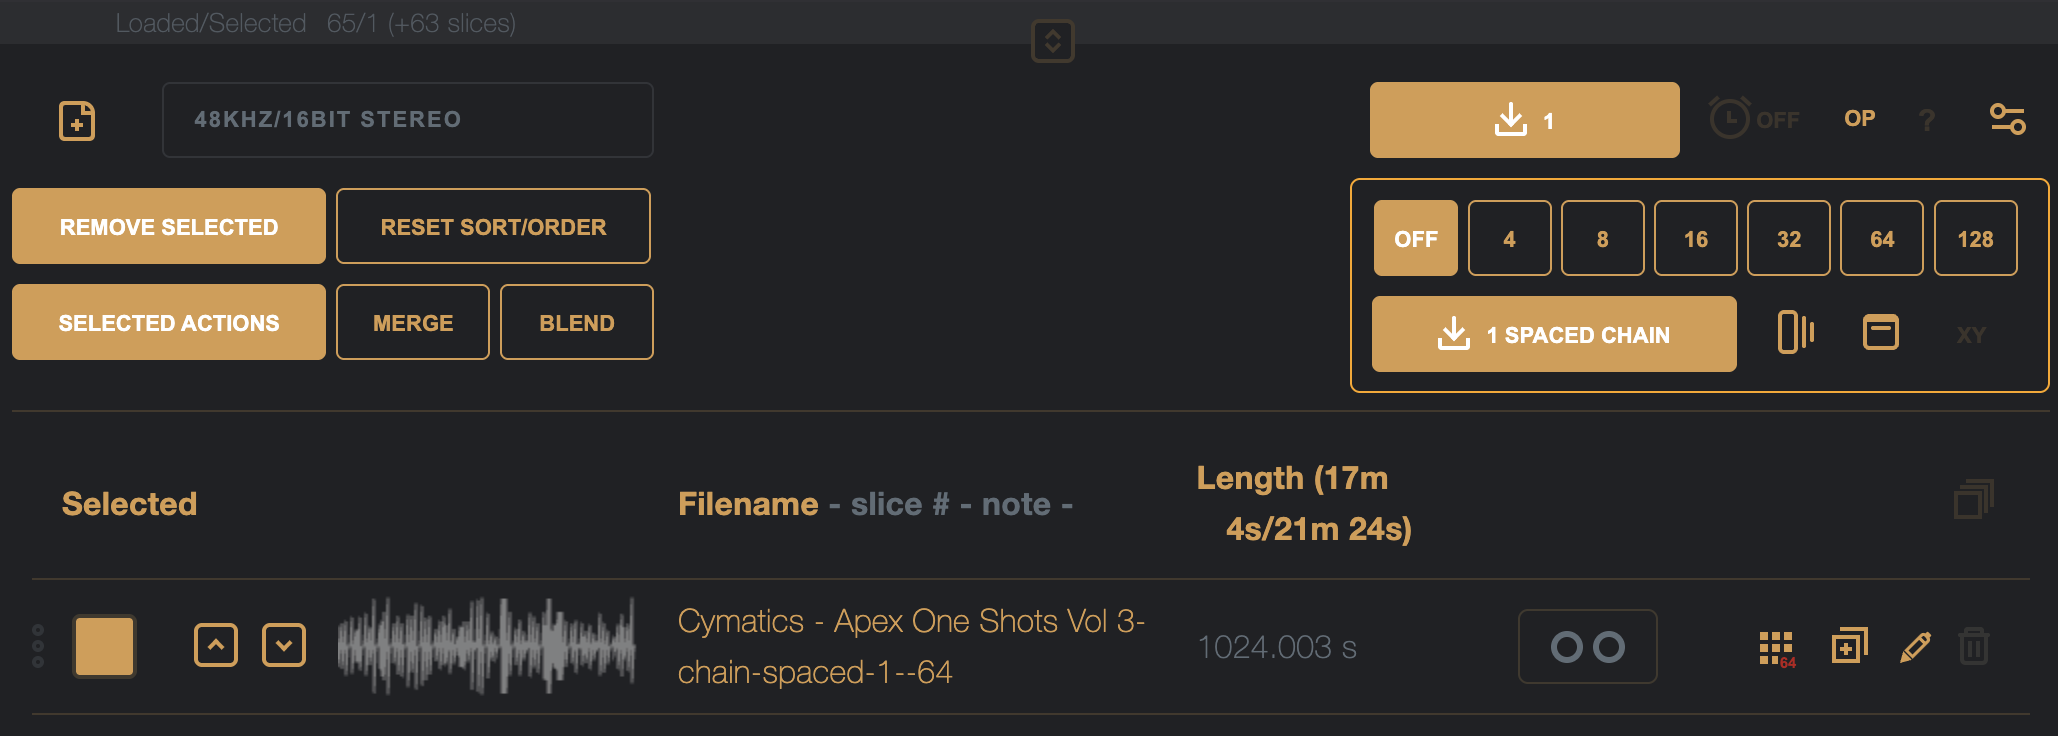The height and width of the screenshot is (736, 2058).
Task: Sort list by Filename column
Action: click(x=748, y=504)
